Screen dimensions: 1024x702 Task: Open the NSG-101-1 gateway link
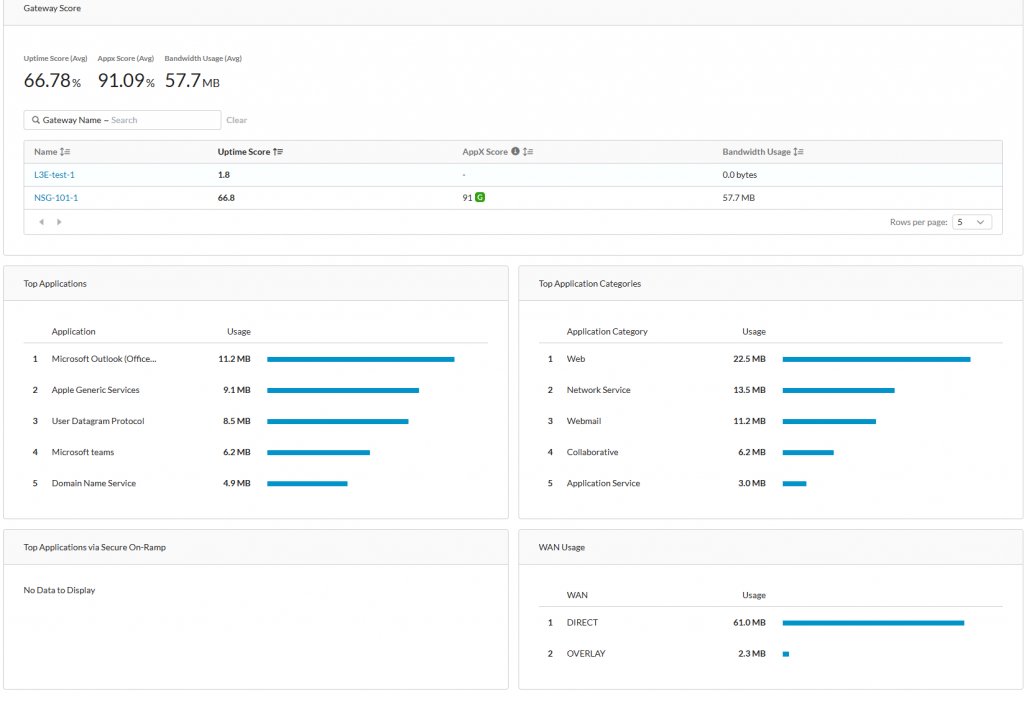pyautogui.click(x=56, y=198)
